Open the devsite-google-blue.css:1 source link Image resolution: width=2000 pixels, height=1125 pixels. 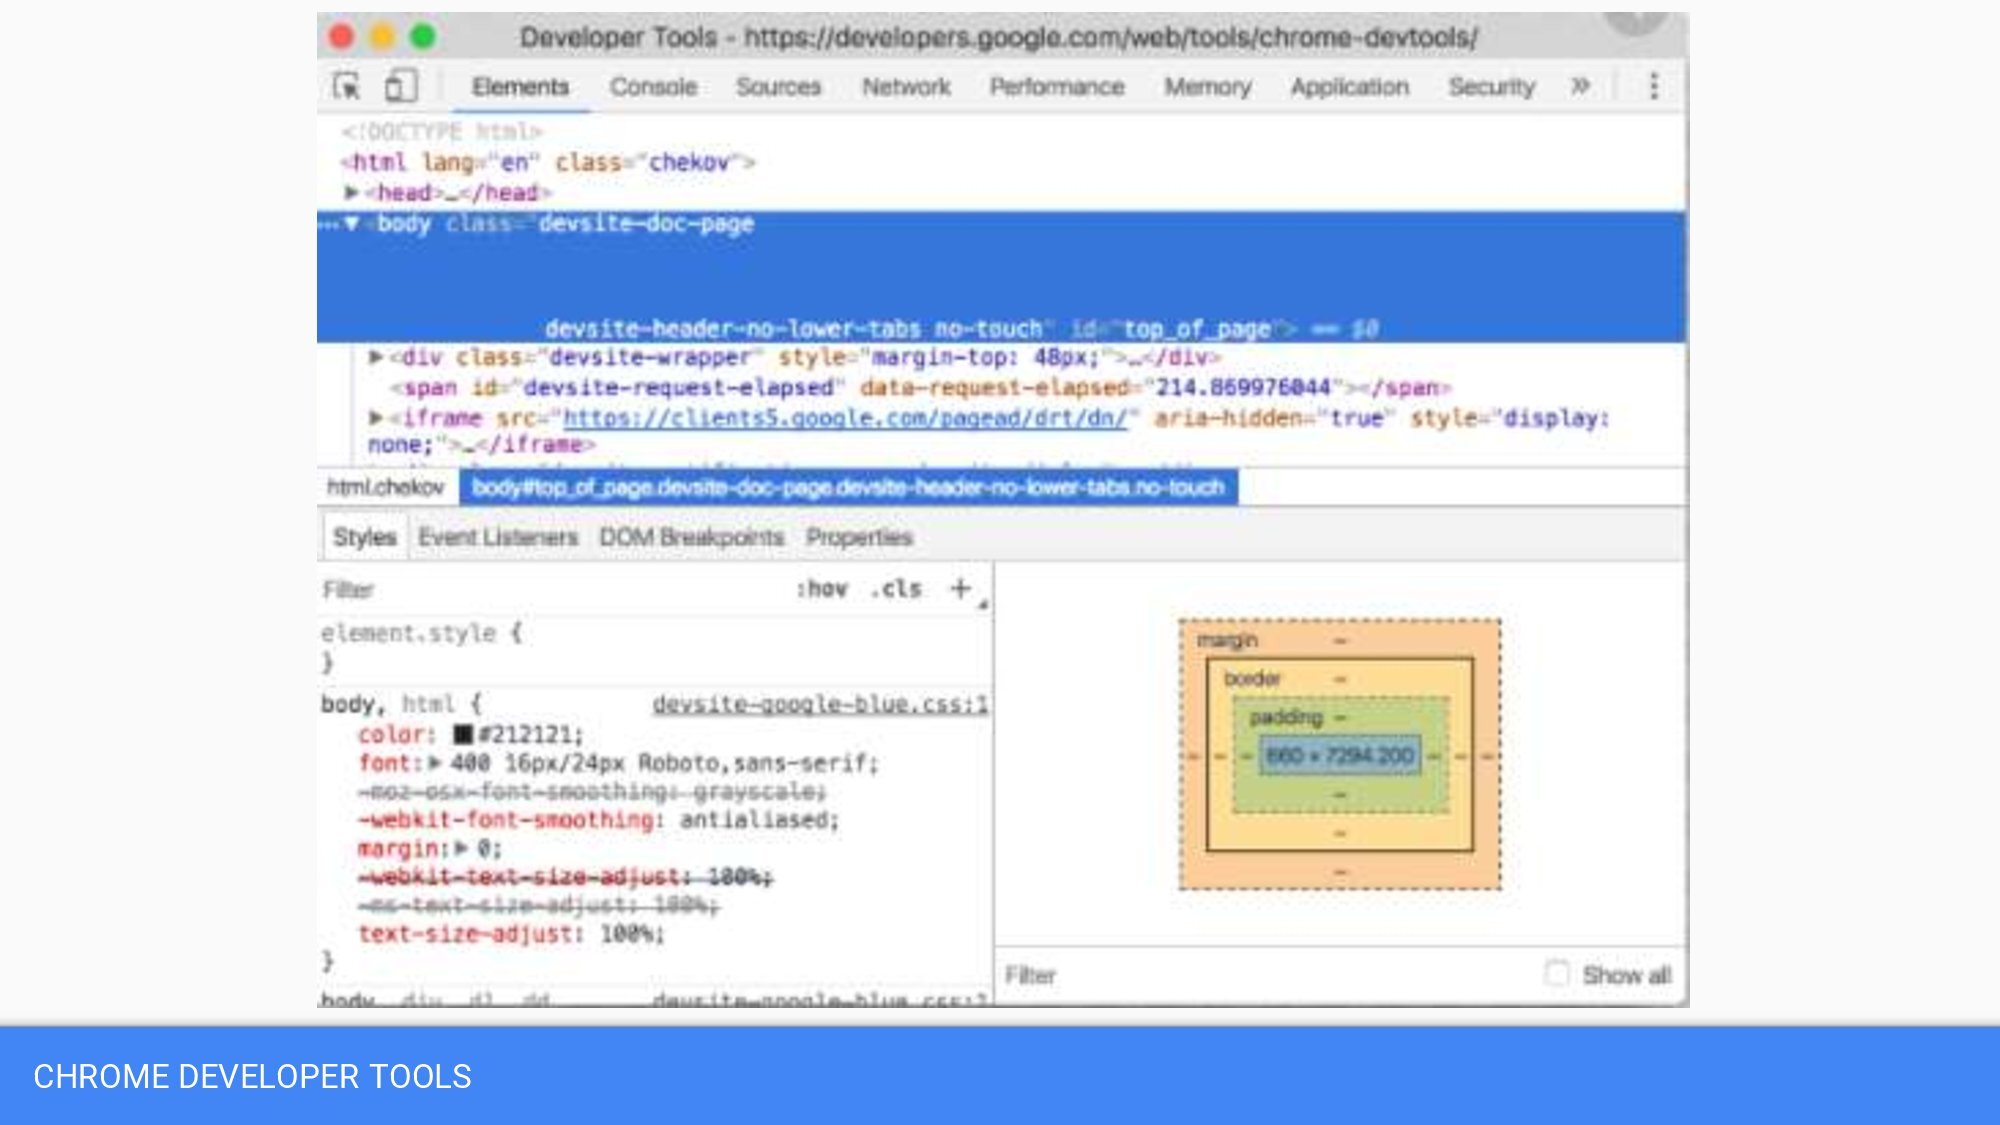[x=820, y=704]
